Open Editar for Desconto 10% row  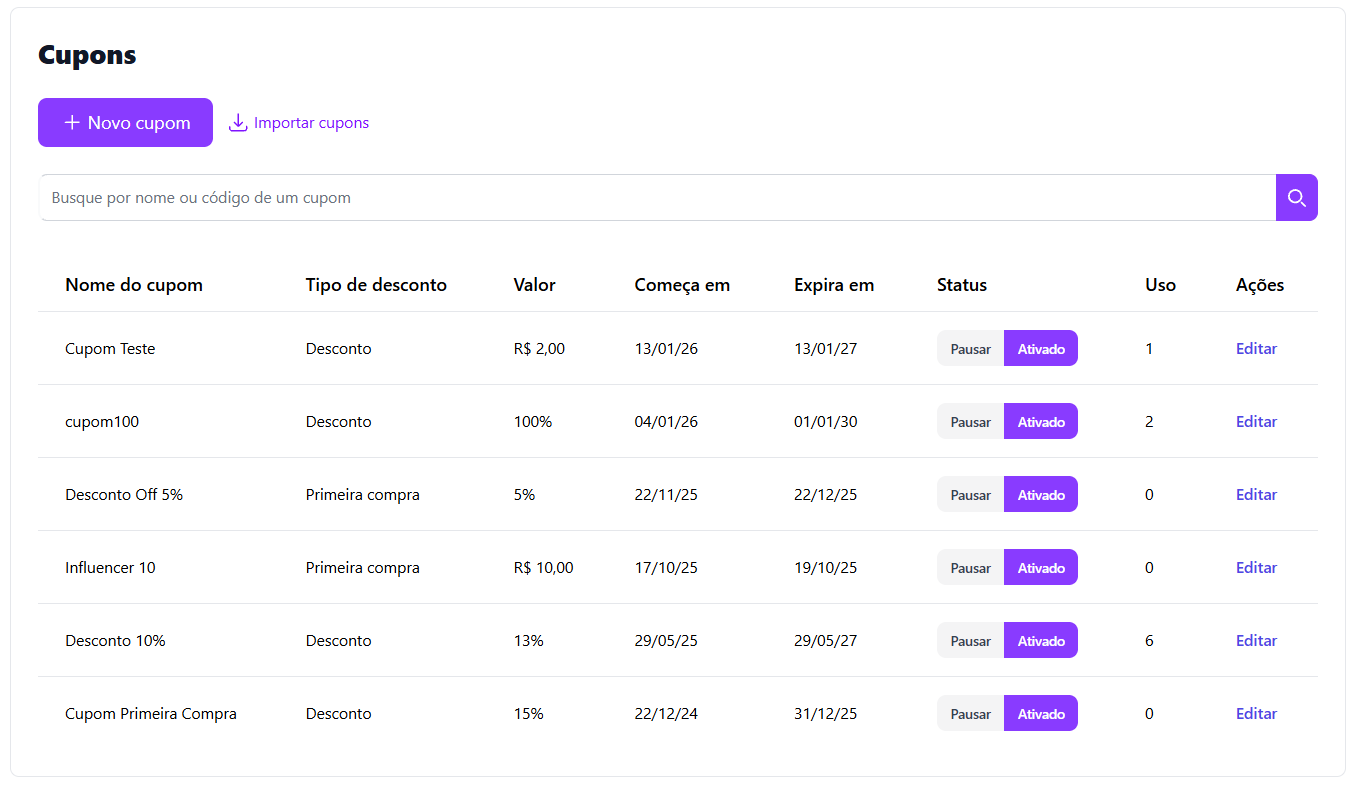(x=1256, y=641)
